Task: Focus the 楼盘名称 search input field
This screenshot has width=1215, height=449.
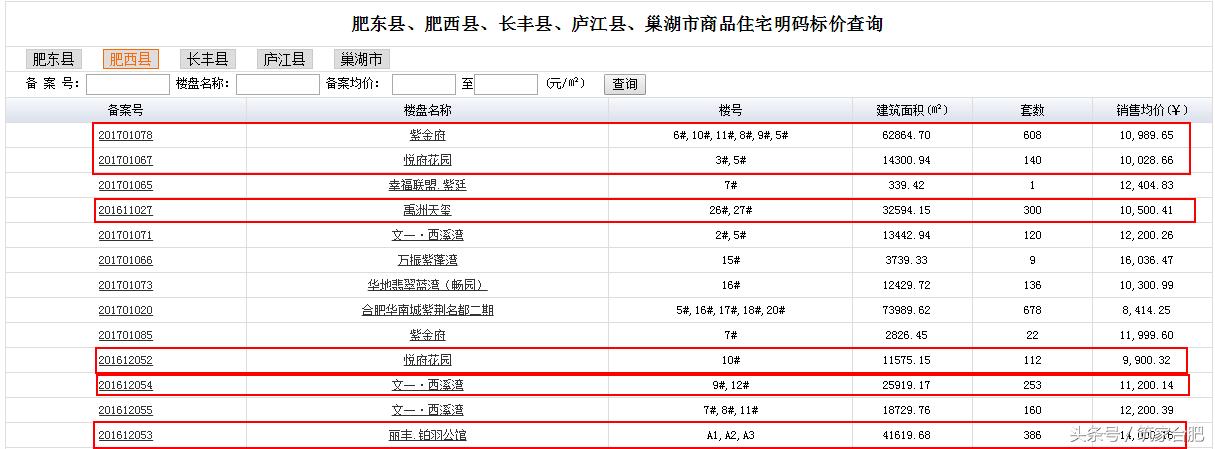Action: 277,84
